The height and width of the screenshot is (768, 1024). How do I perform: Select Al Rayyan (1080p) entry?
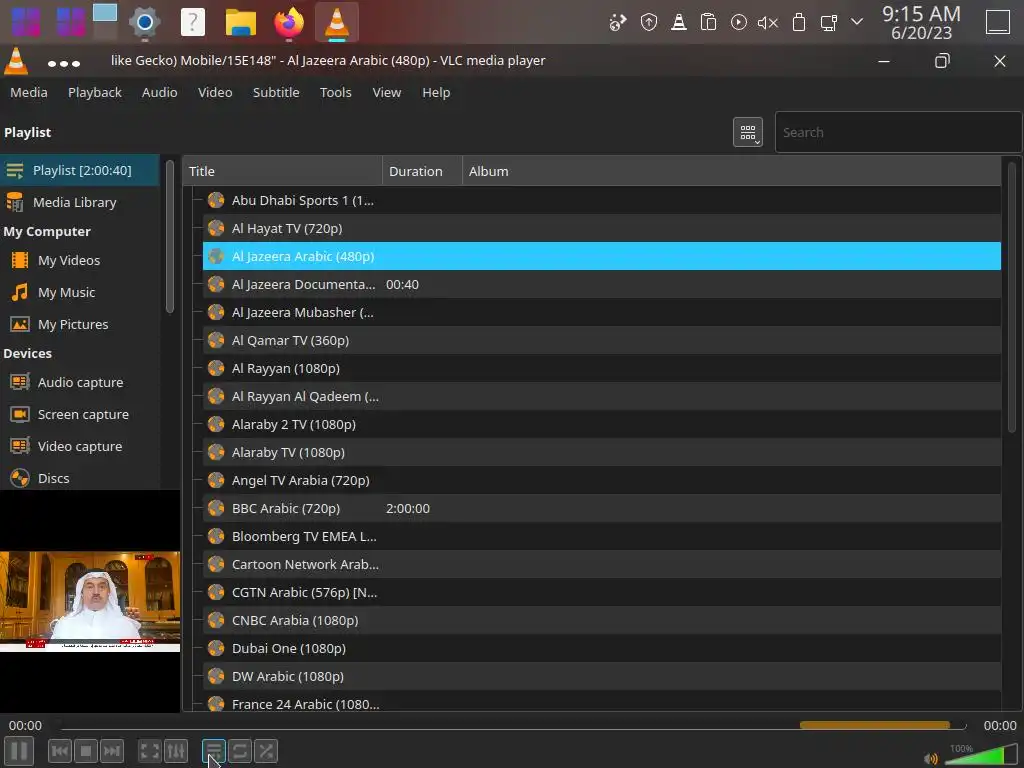(x=601, y=369)
